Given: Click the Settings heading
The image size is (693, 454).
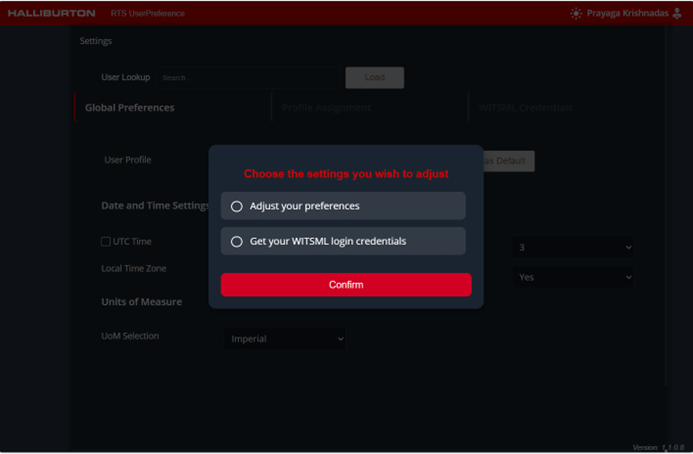Looking at the screenshot, I should [96, 41].
